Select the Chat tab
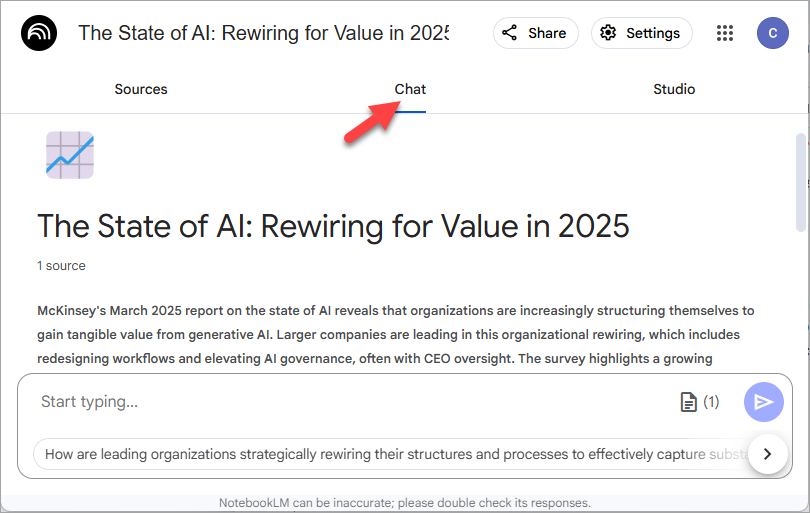The width and height of the screenshot is (810, 513). (410, 89)
